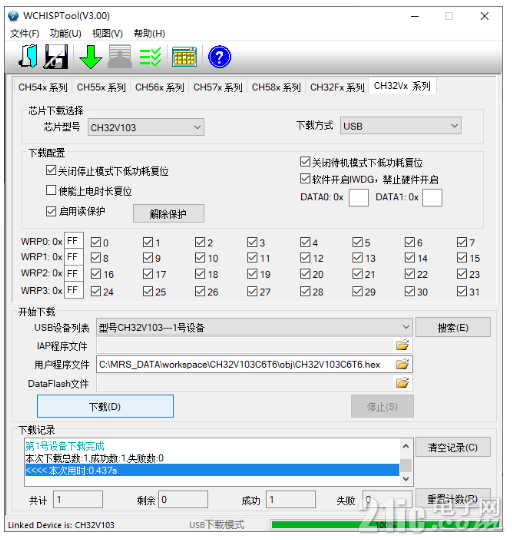Open the 功能(U) menu
512x540 pixels.
pyautogui.click(x=65, y=33)
